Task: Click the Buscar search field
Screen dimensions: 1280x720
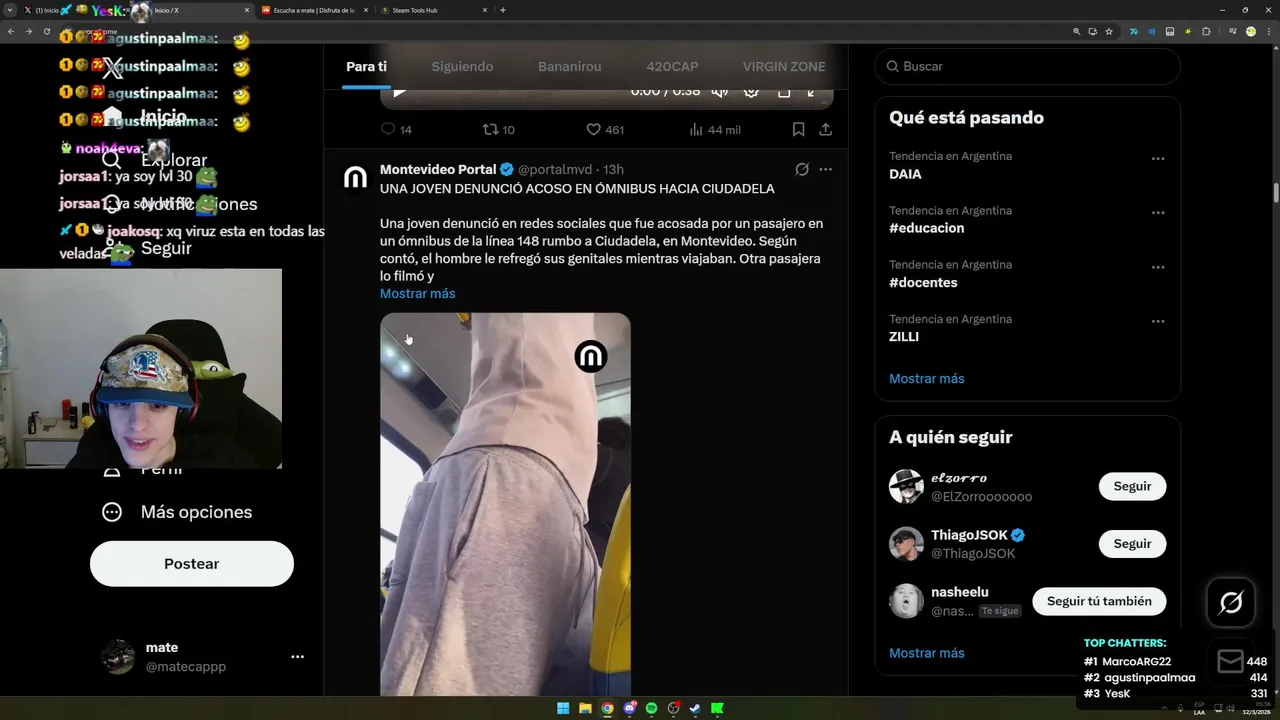Action: [1027, 66]
